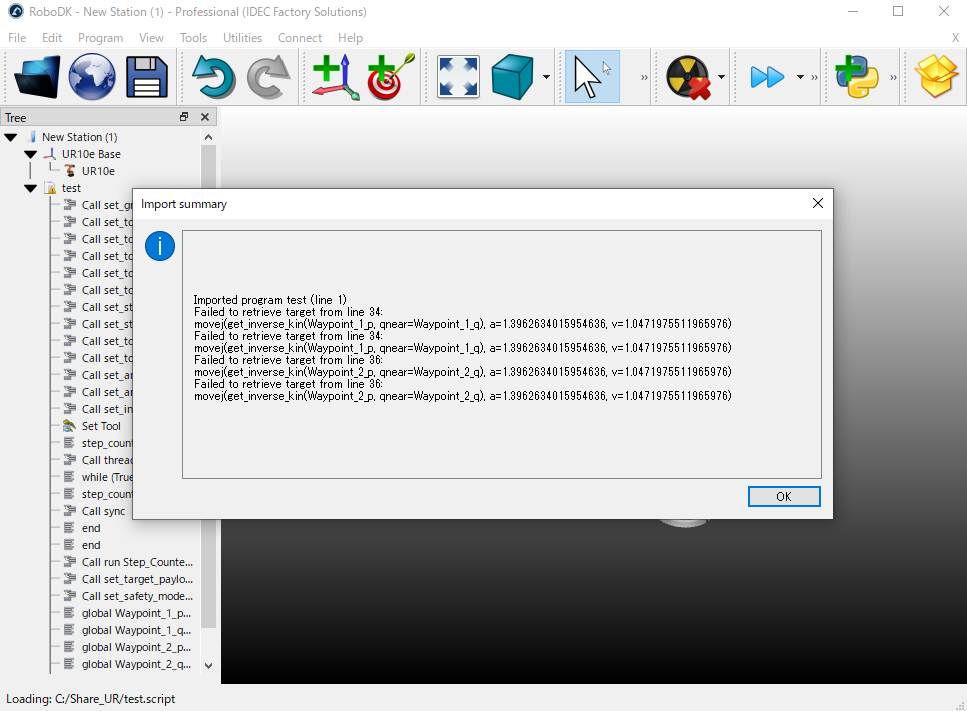Open the Program menu
Screen dimensions: 967x711
point(101,38)
